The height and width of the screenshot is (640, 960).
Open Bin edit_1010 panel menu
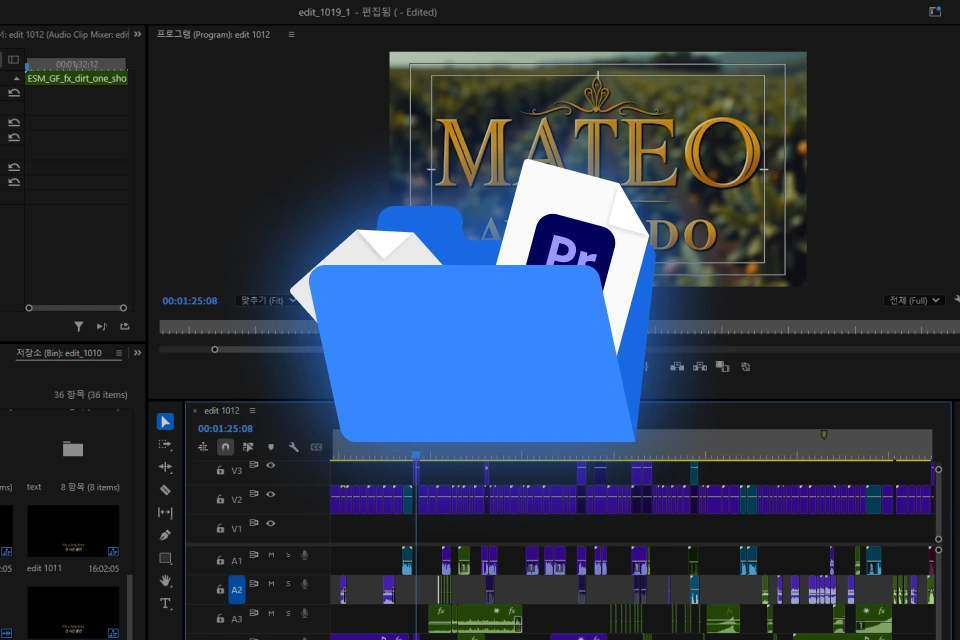coord(119,353)
